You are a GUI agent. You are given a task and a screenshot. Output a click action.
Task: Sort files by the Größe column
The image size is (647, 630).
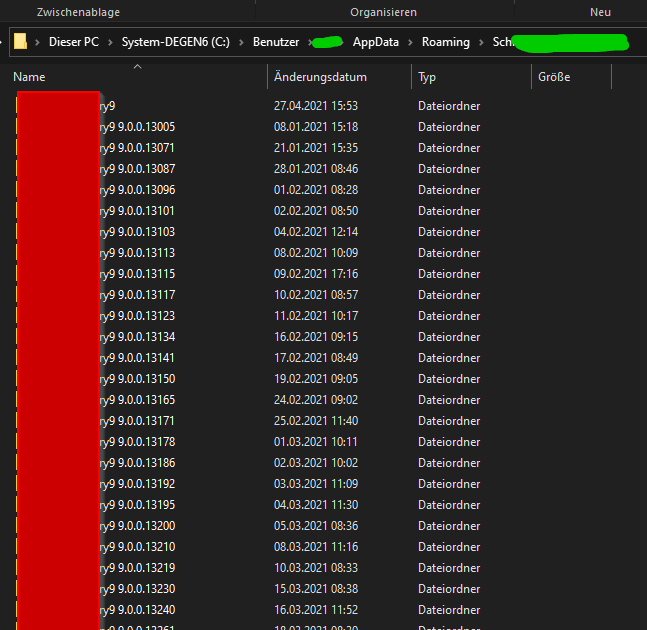click(x=555, y=77)
